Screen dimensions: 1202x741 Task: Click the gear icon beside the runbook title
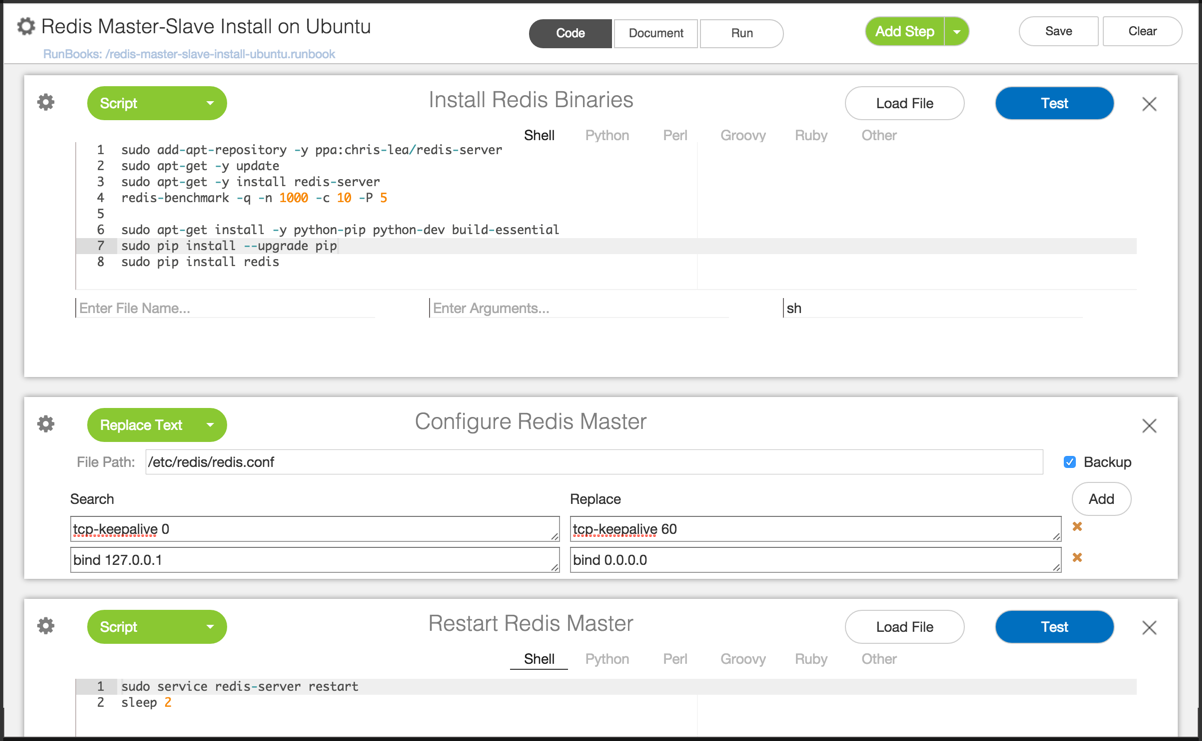pos(26,27)
